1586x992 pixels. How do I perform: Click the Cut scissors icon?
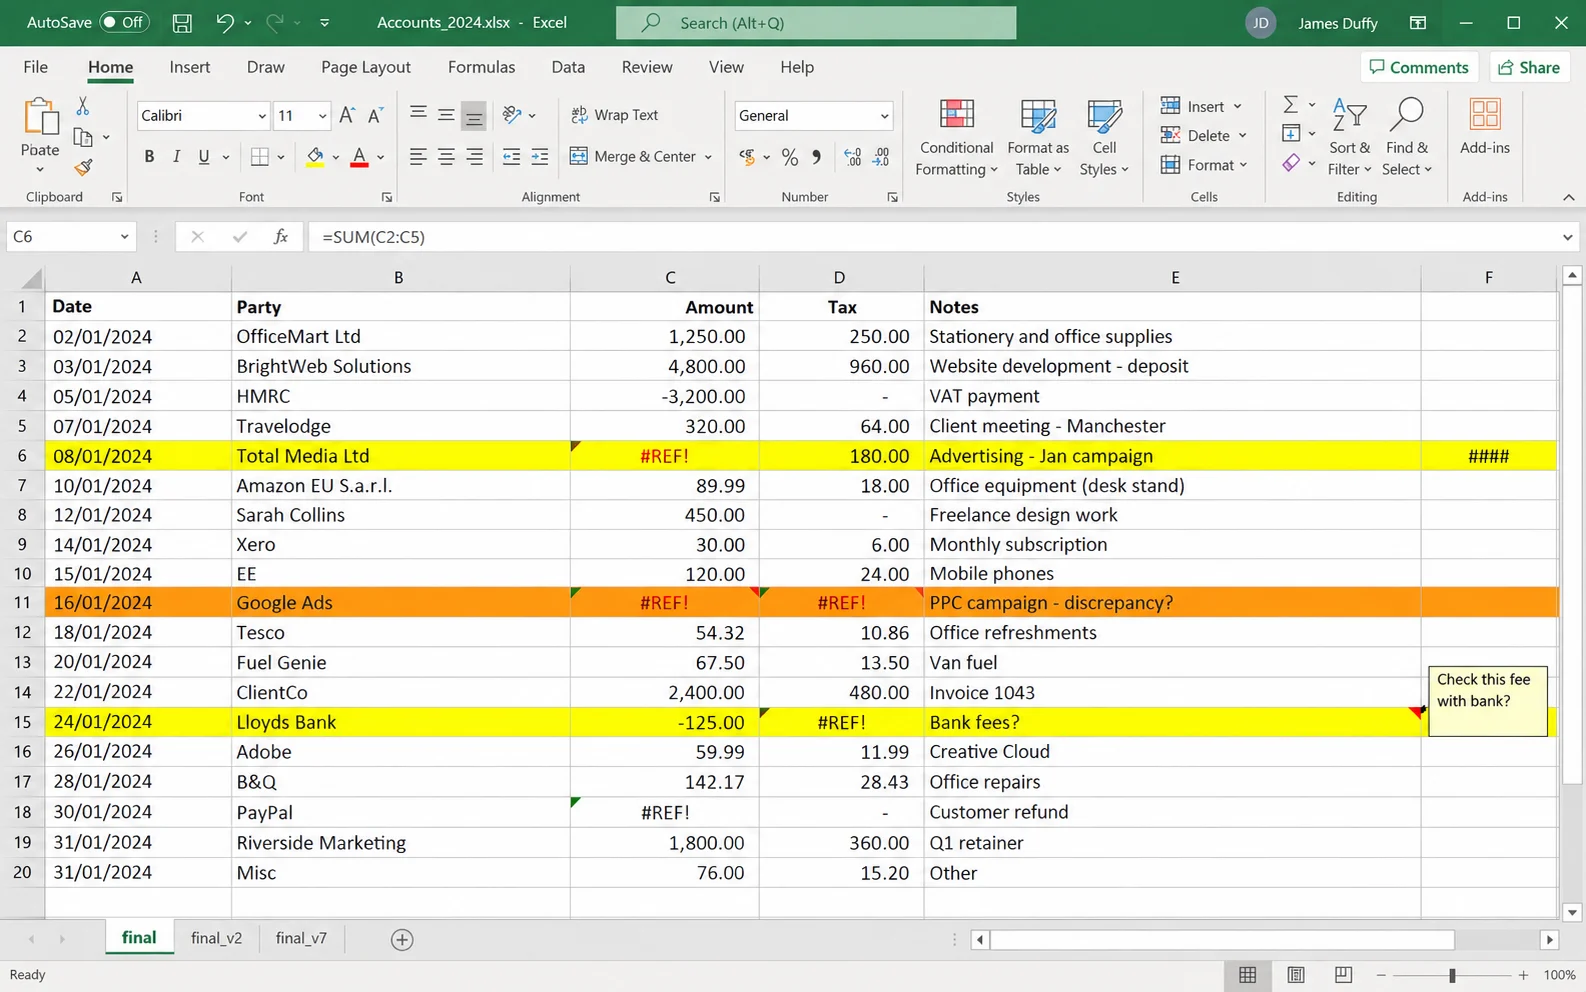click(83, 106)
